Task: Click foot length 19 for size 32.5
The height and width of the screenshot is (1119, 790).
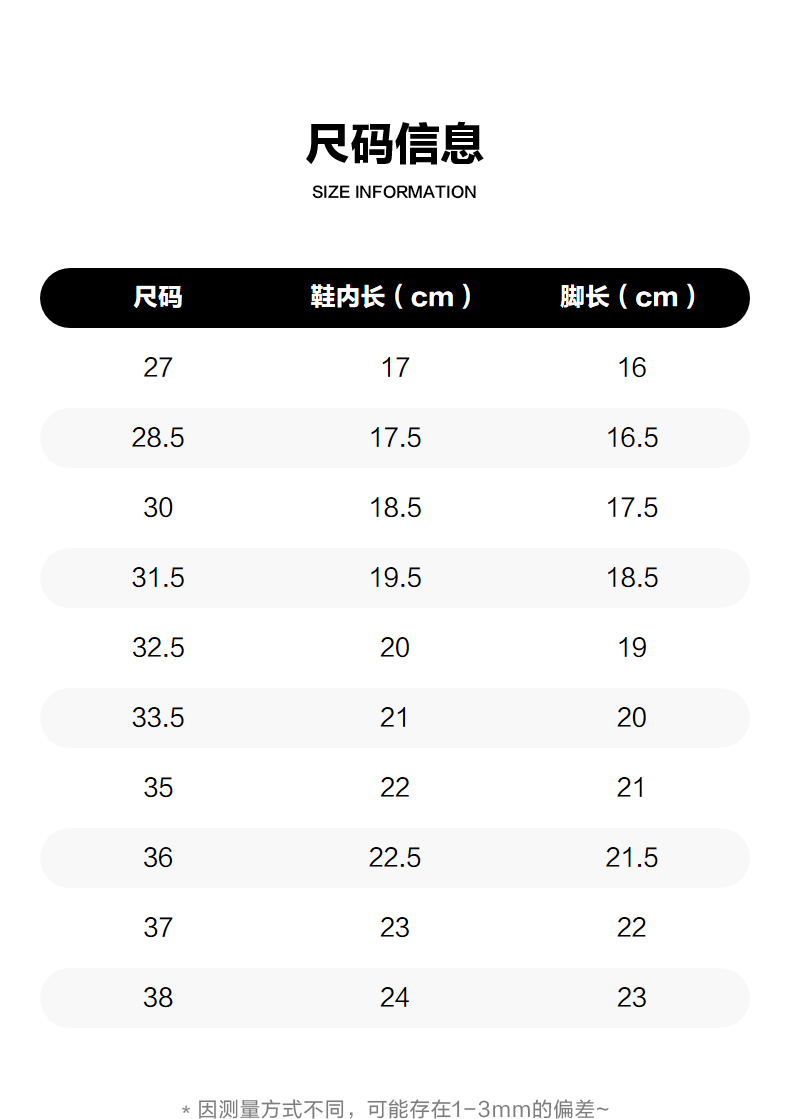Action: coord(632,648)
